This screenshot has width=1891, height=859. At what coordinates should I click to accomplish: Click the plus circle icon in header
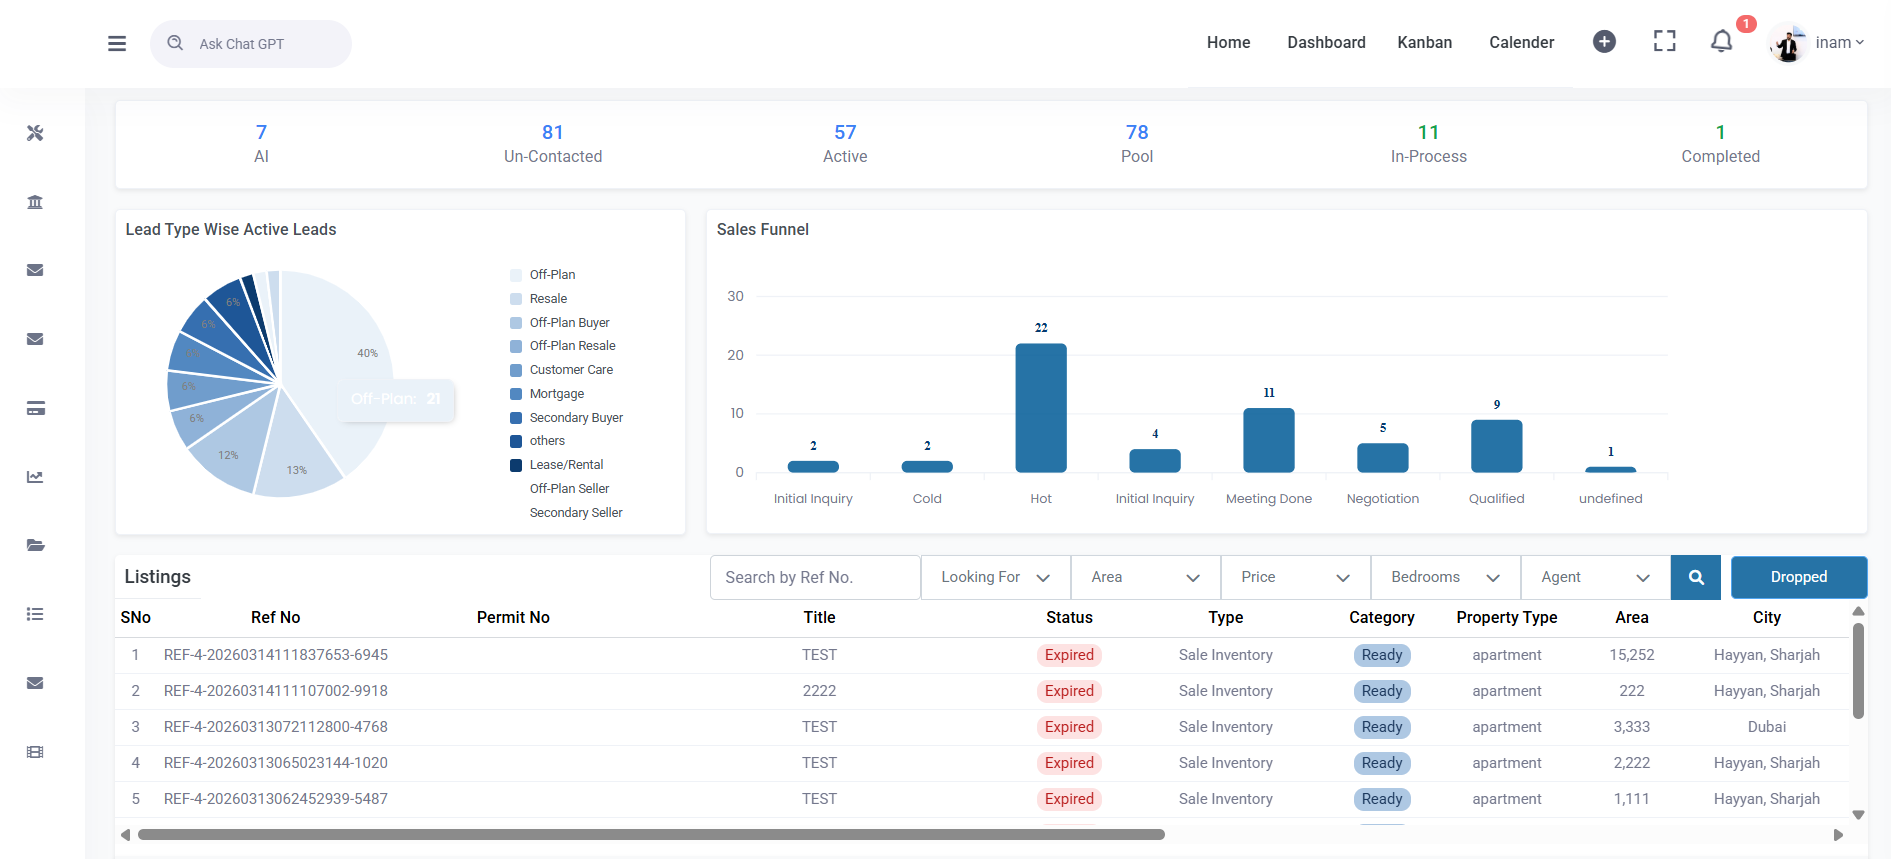(x=1604, y=41)
